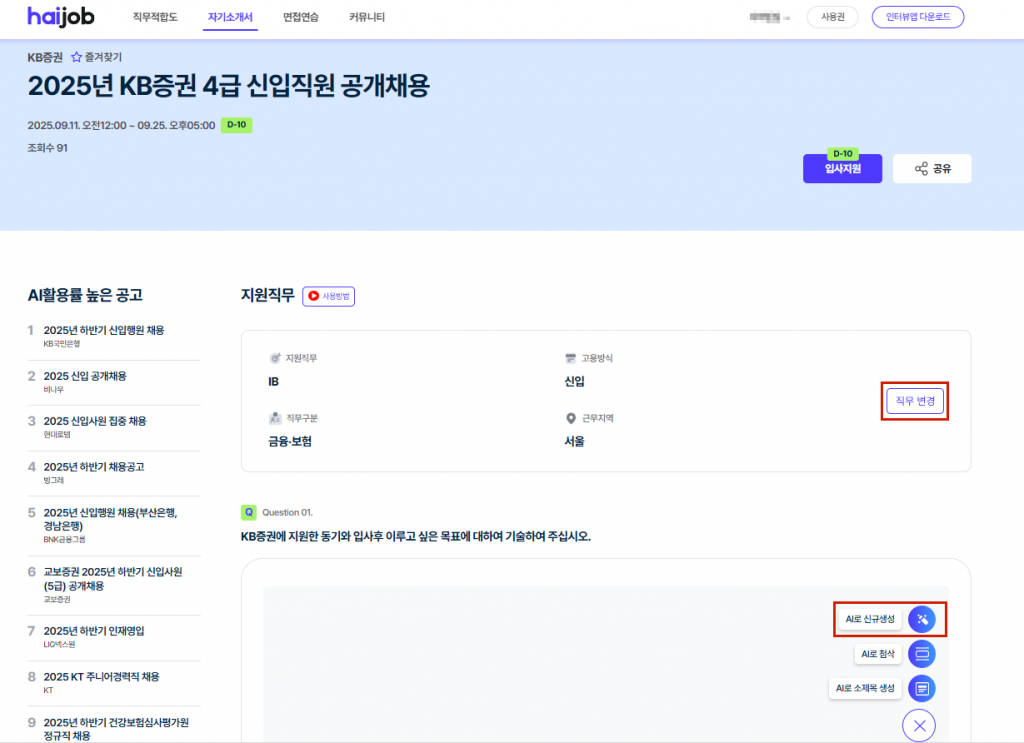Image resolution: width=1024 pixels, height=743 pixels.
Task: Click the AI로 소제목 생성 label
Action: tap(865, 688)
